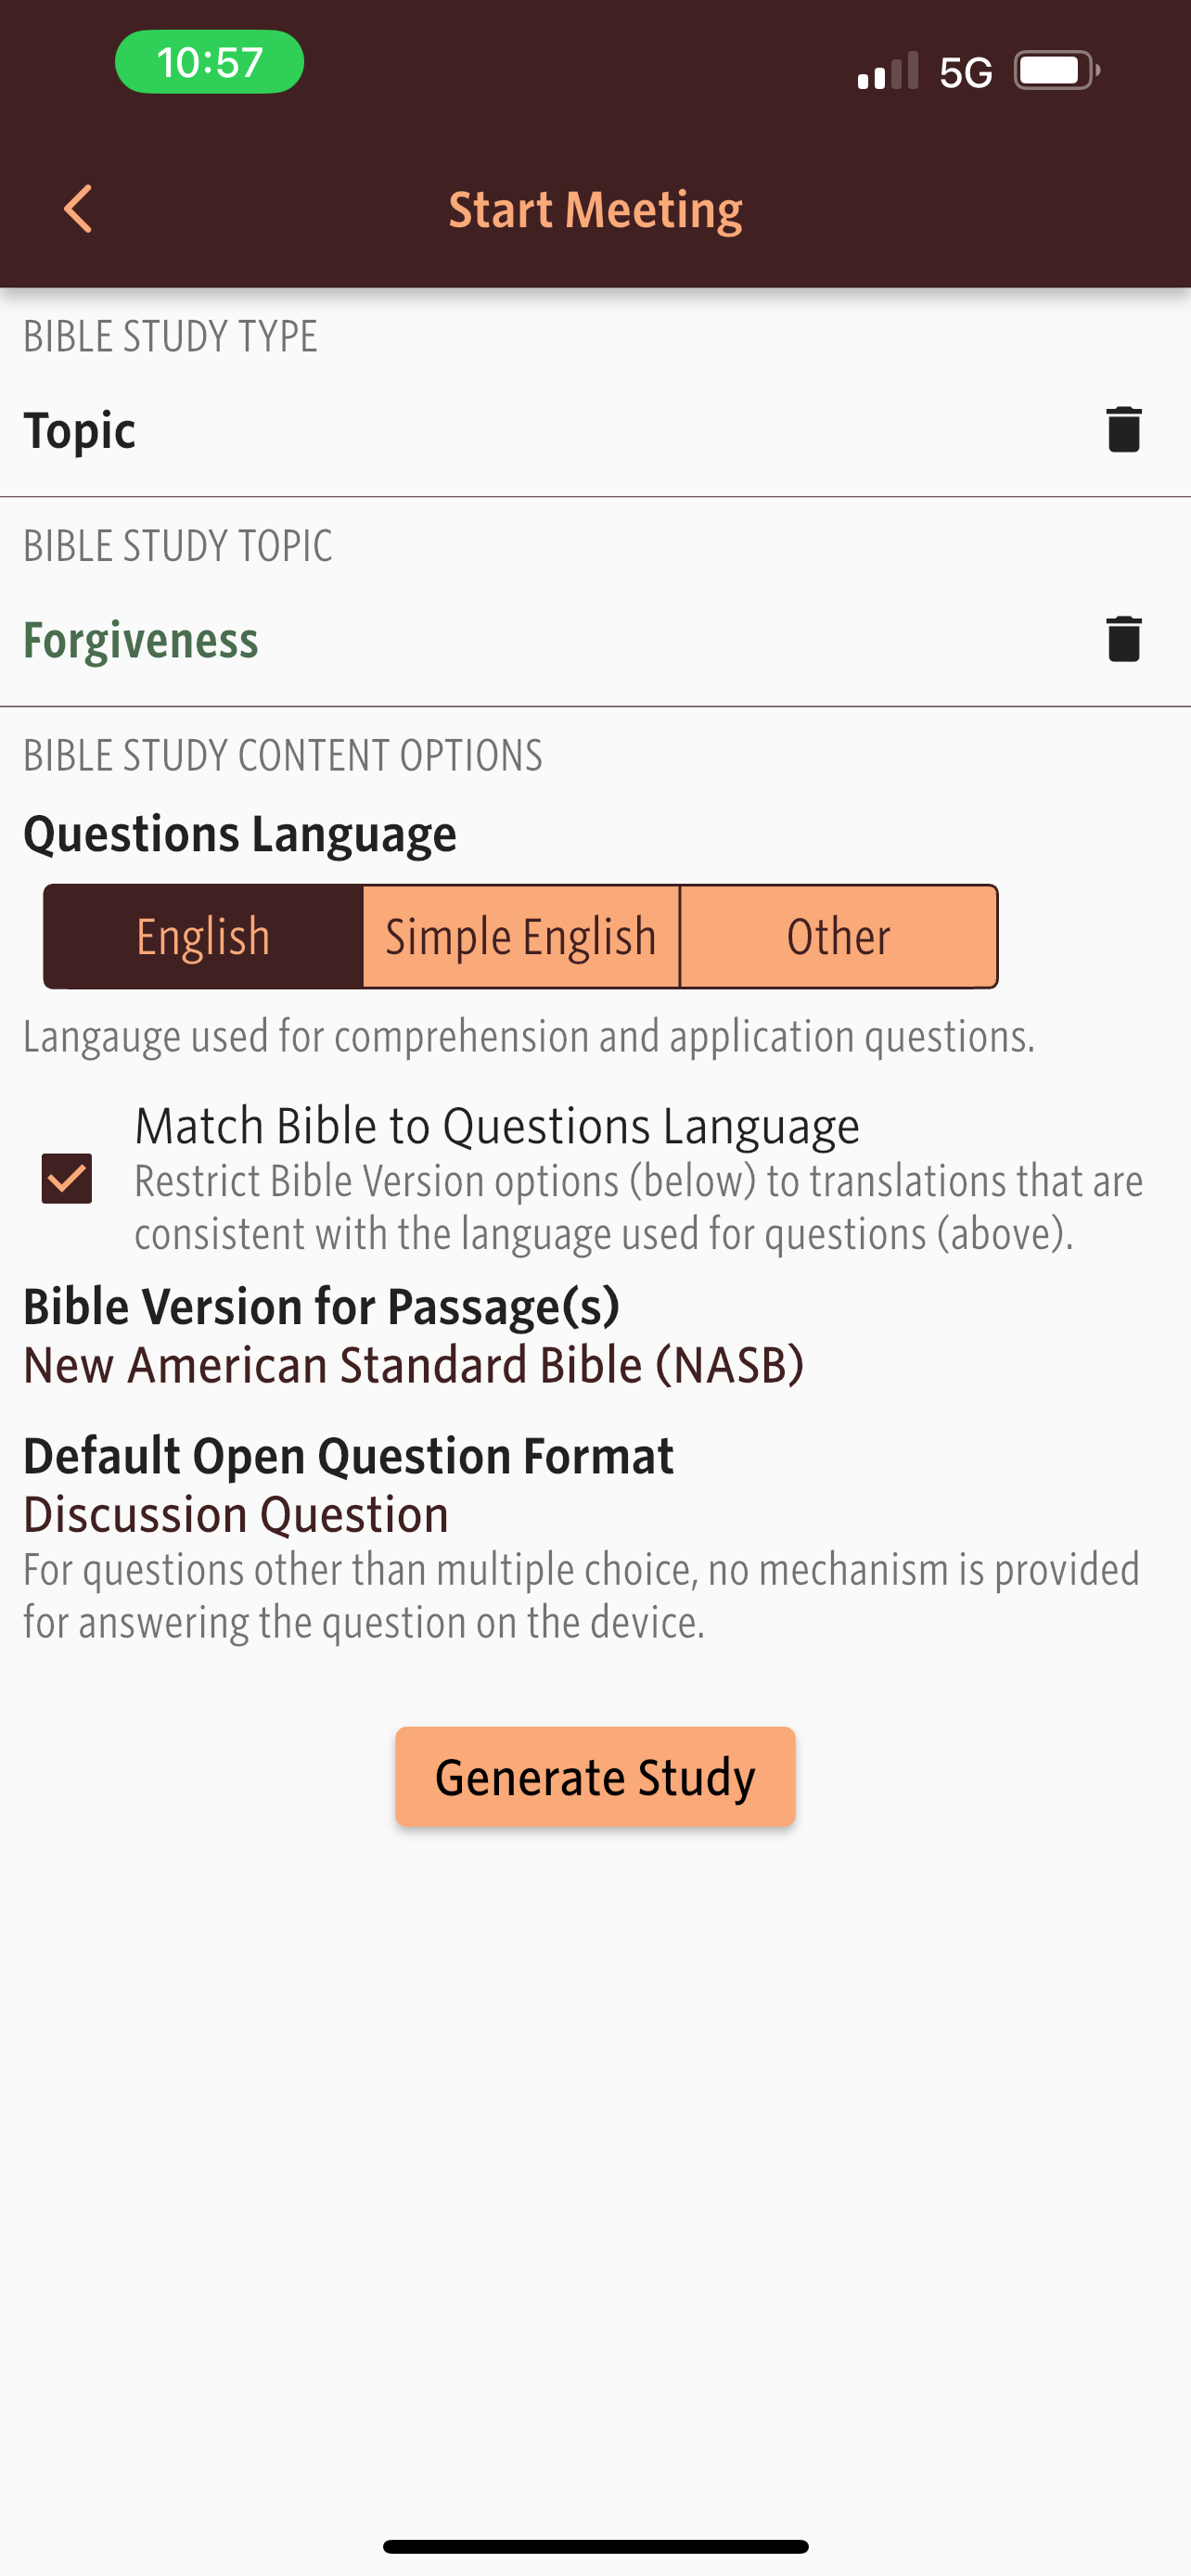
Task: Tap the Match Bible to Questions Language label
Action: tap(497, 1127)
